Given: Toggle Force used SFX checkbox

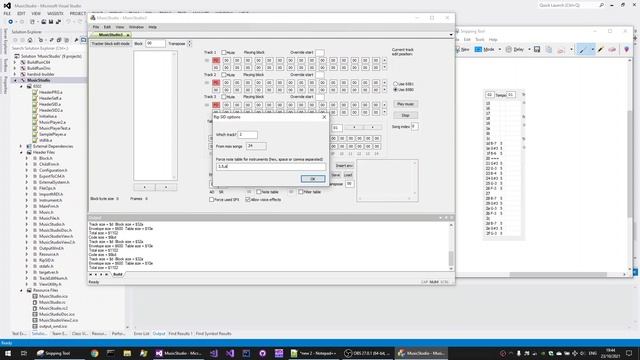Looking at the screenshot, I should click(211, 200).
